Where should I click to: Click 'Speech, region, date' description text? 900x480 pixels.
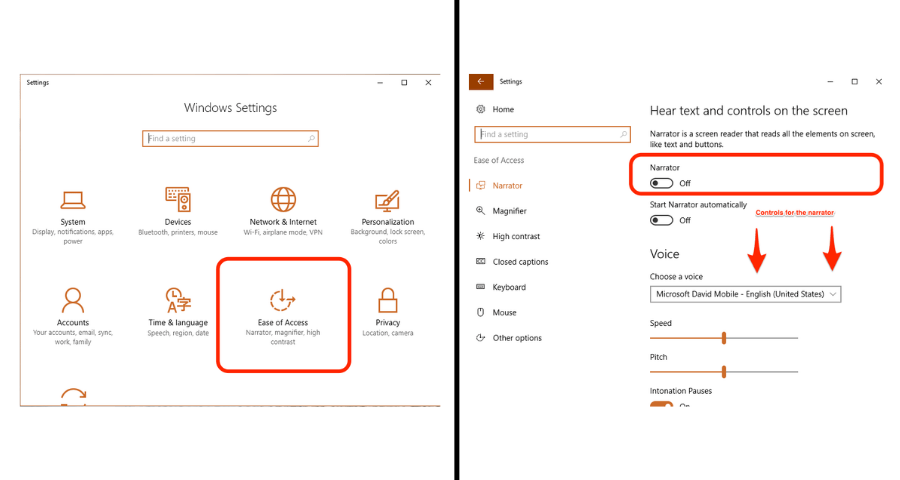178,333
